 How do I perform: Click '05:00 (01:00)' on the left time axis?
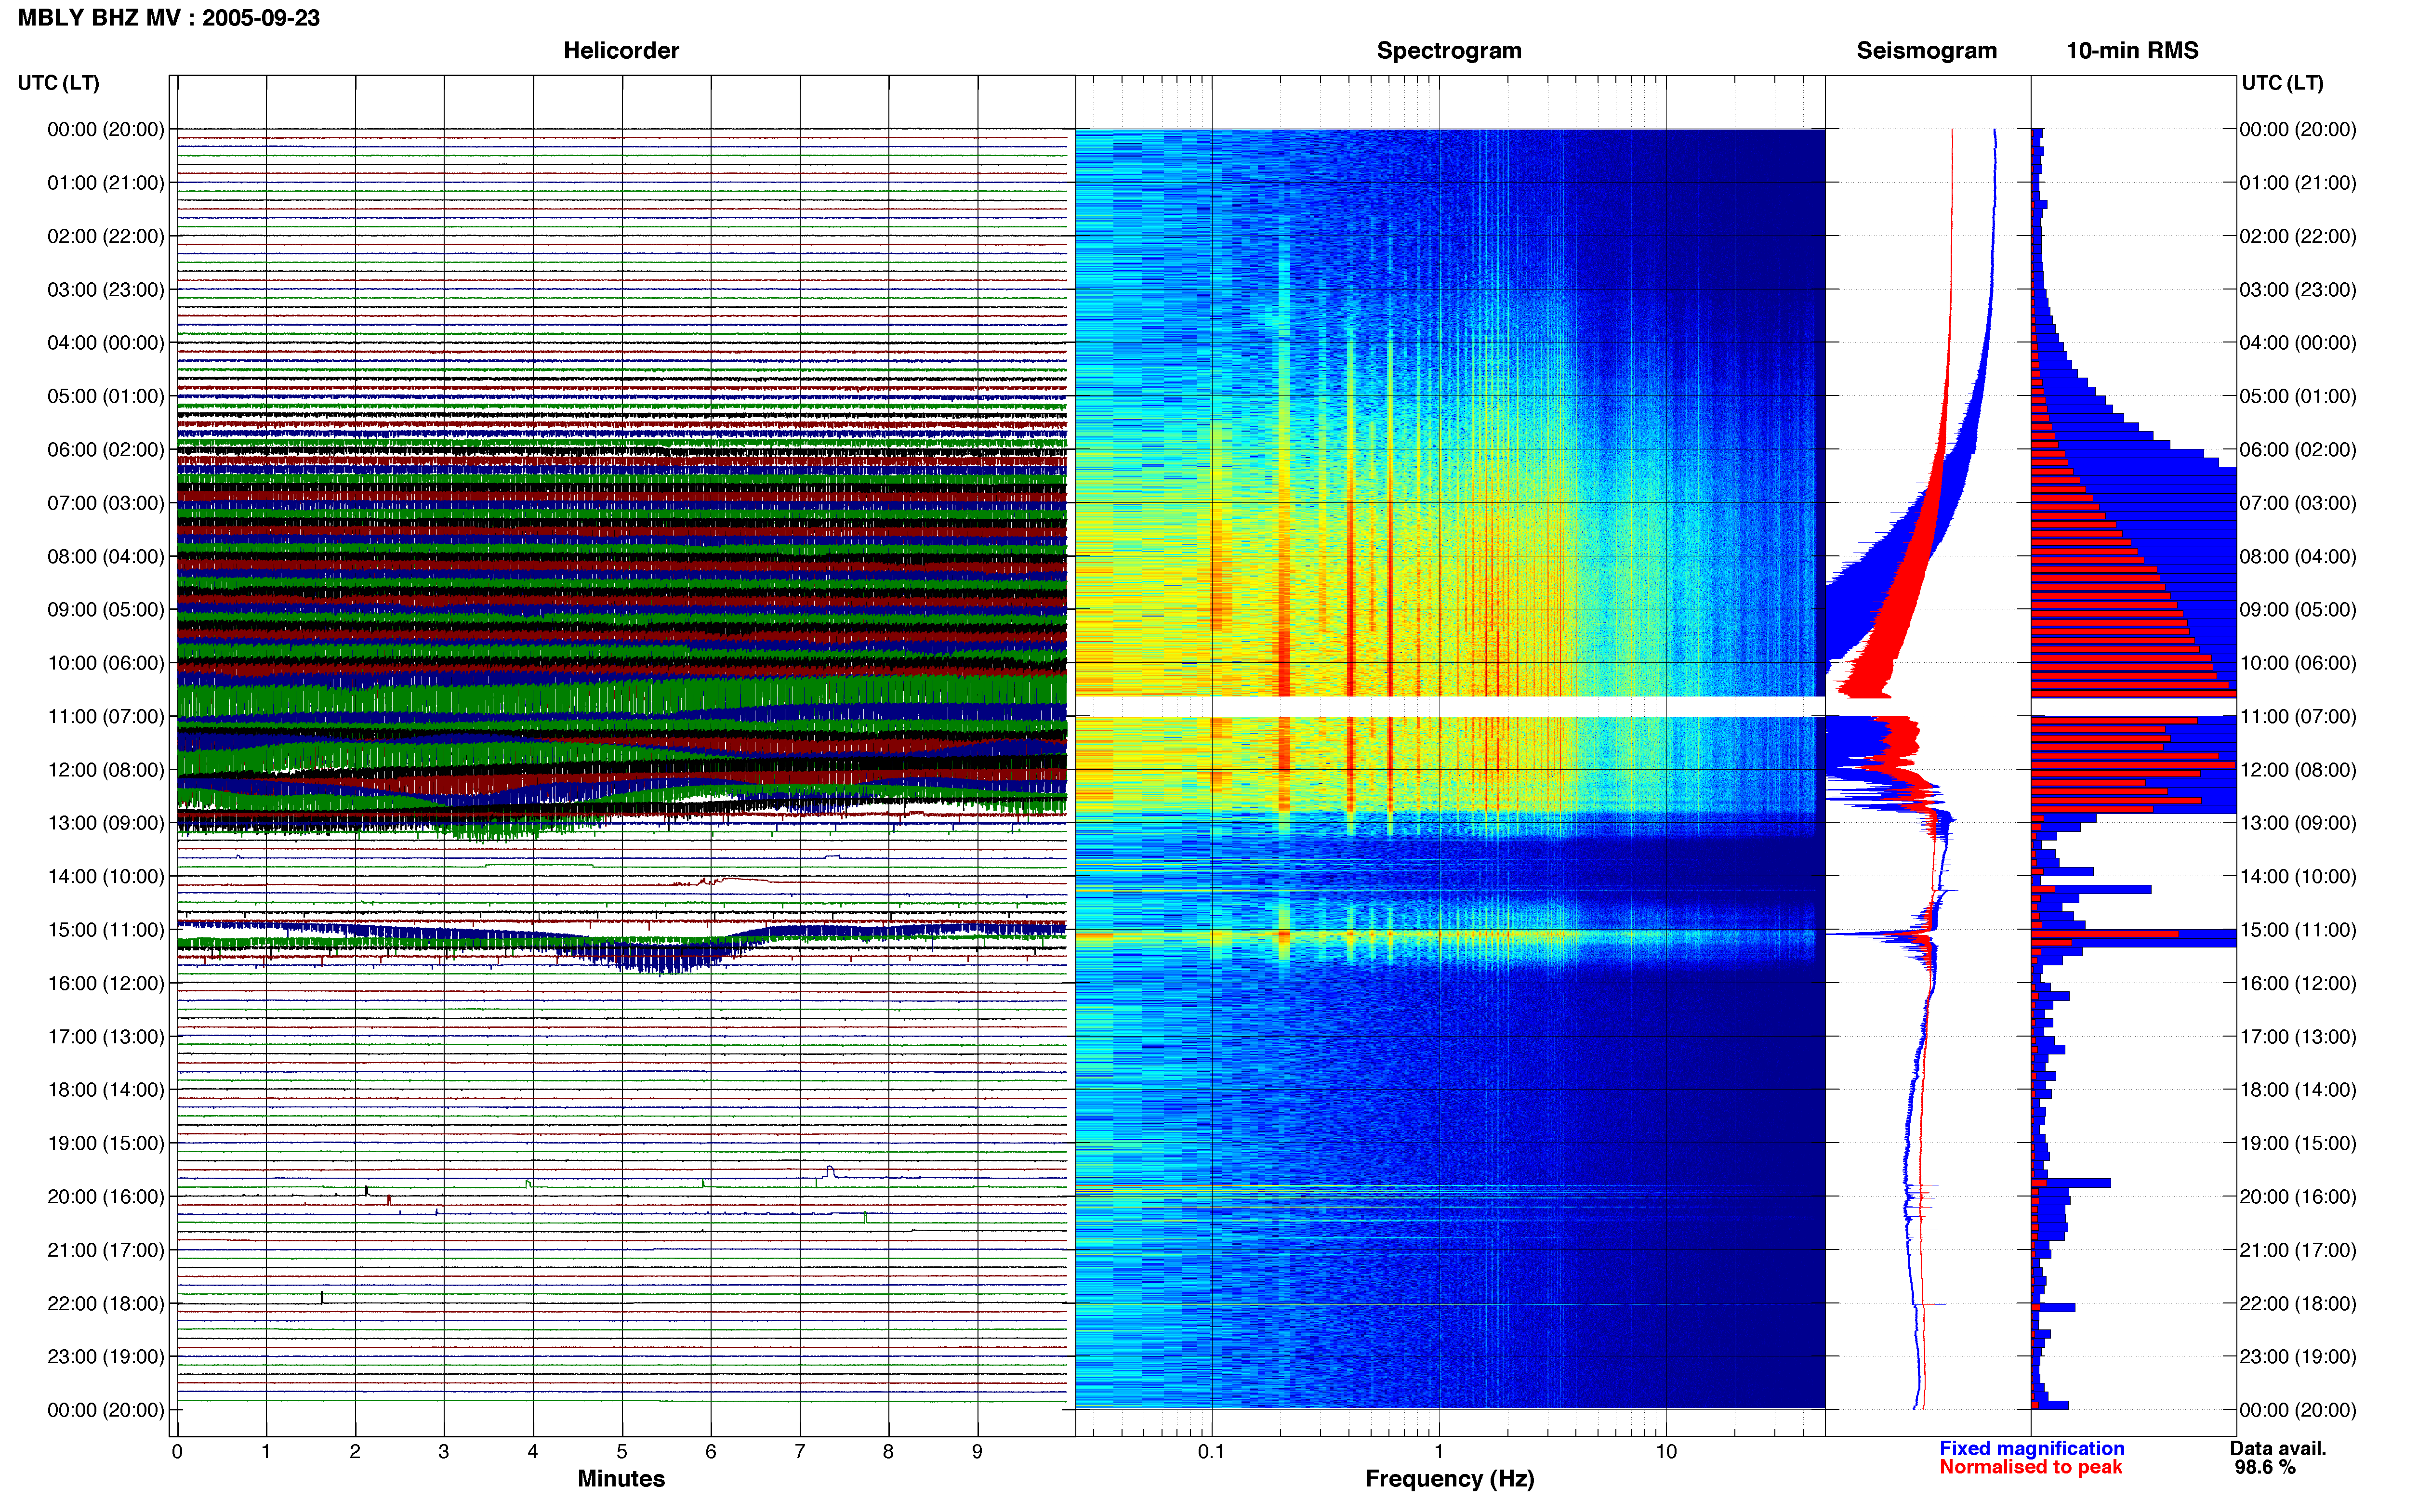pos(106,396)
